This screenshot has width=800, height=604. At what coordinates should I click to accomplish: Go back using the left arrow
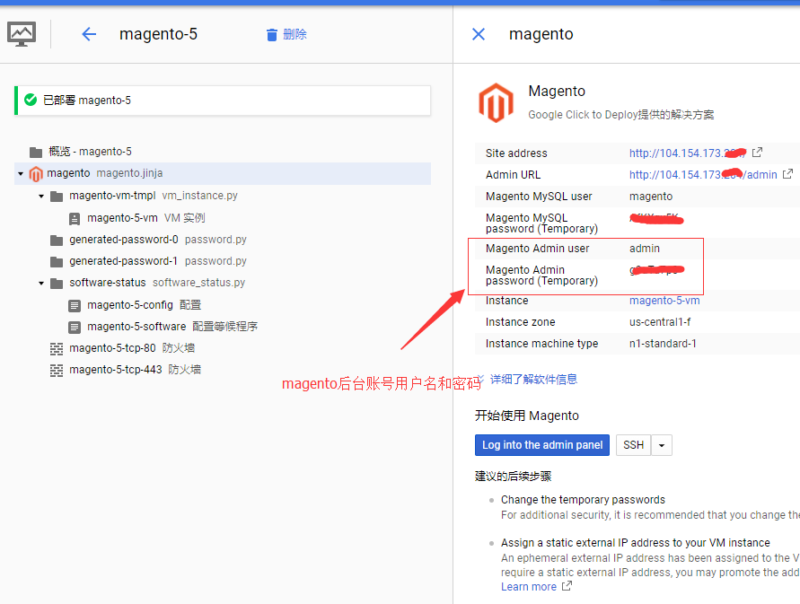(x=89, y=34)
